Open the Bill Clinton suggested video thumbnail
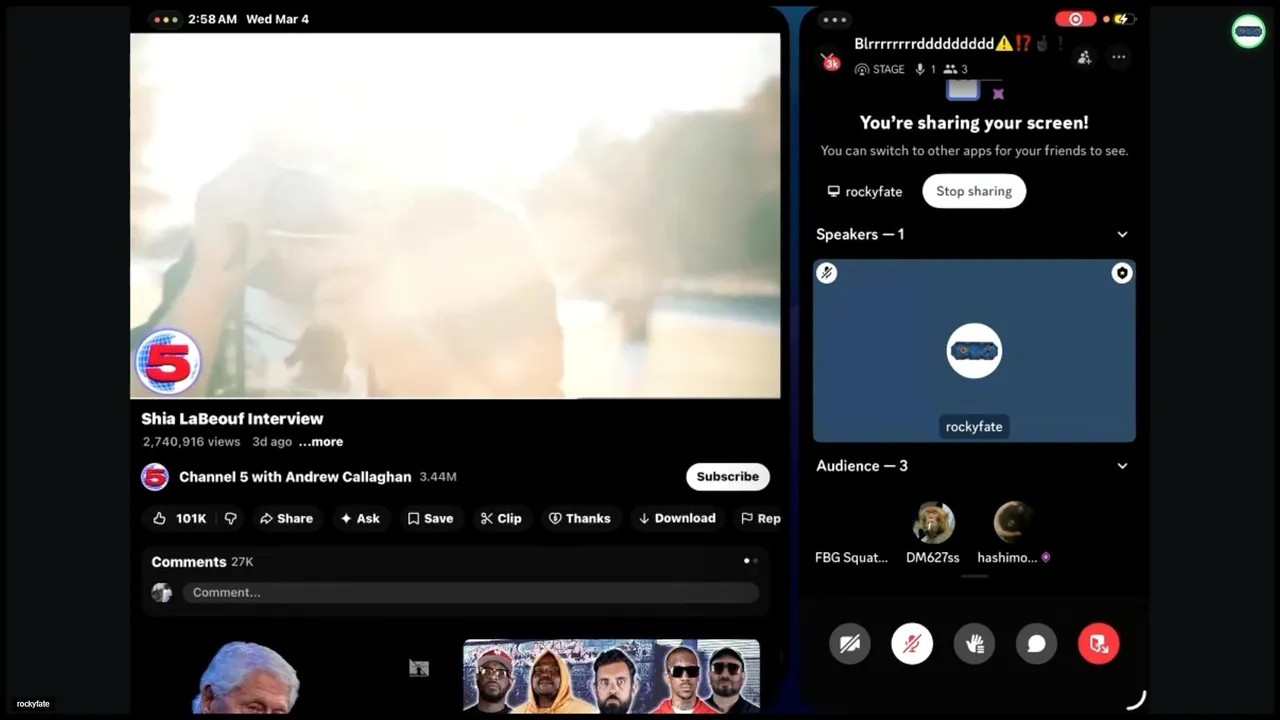 pyautogui.click(x=246, y=677)
